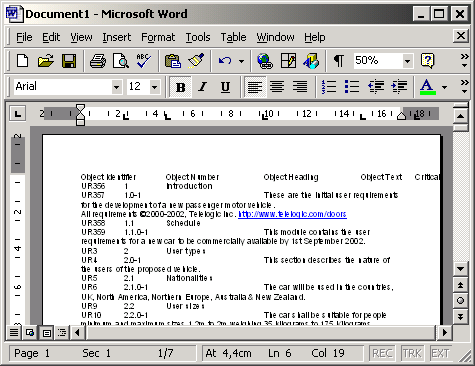The image size is (475, 366).
Task: Print the document
Action: click(x=98, y=61)
